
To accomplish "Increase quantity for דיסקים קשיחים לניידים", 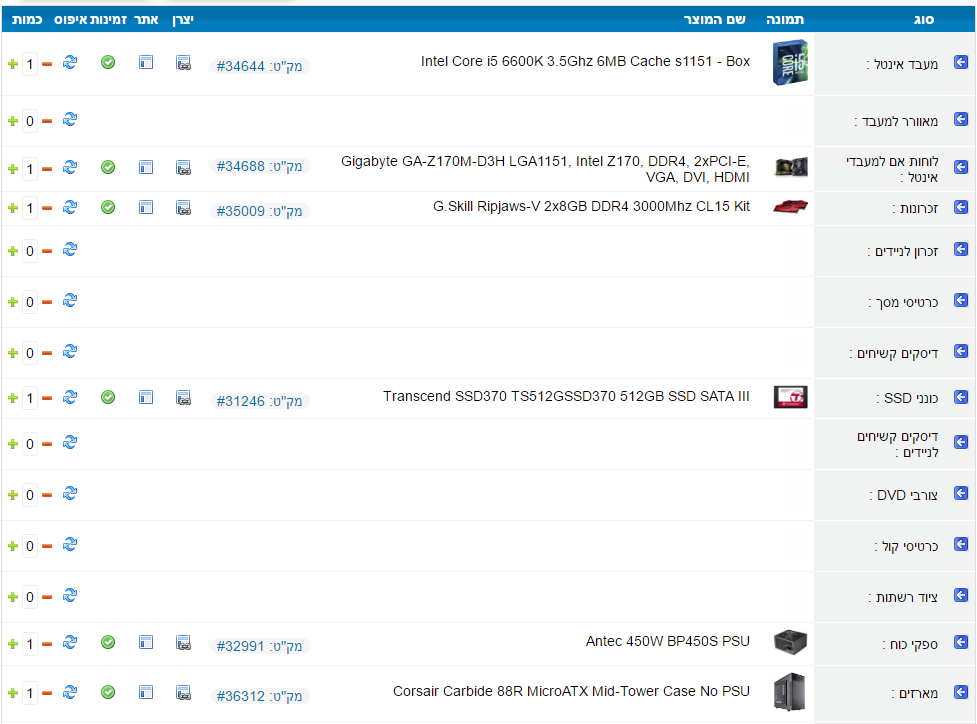I will [x=12, y=444].
